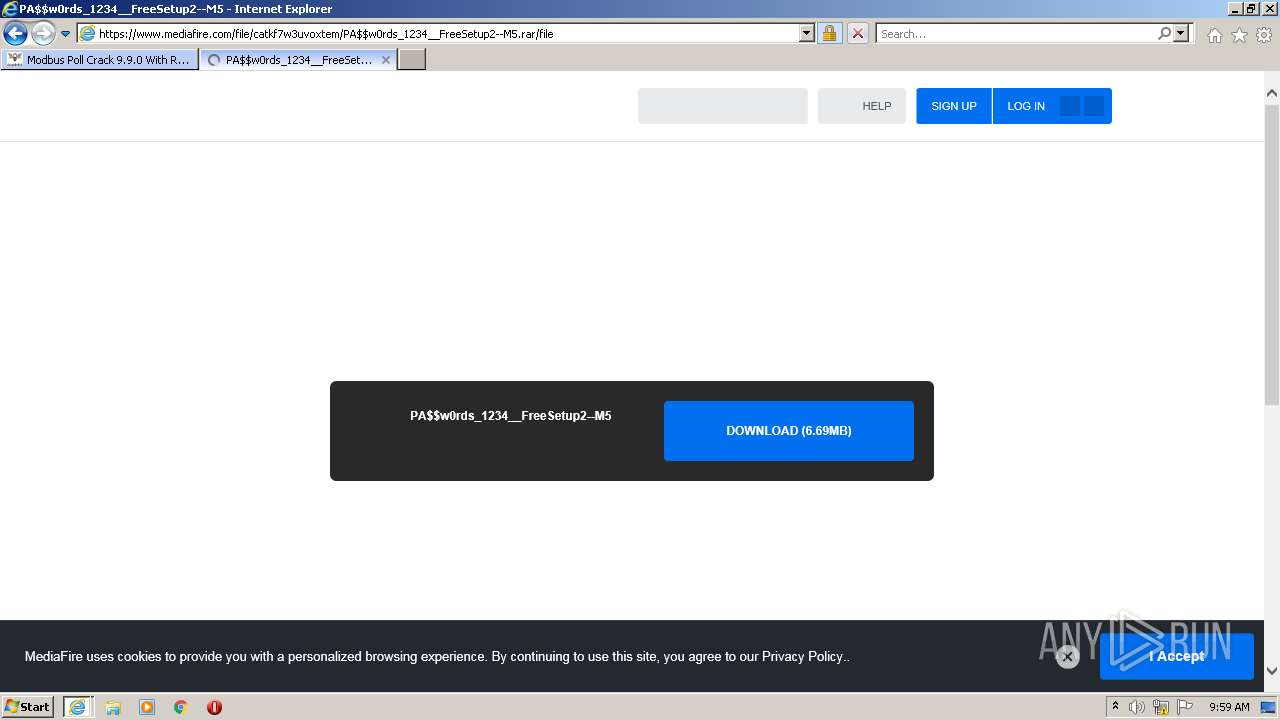
Task: Click Internet Explorer taskbar icon
Action: 77,707
